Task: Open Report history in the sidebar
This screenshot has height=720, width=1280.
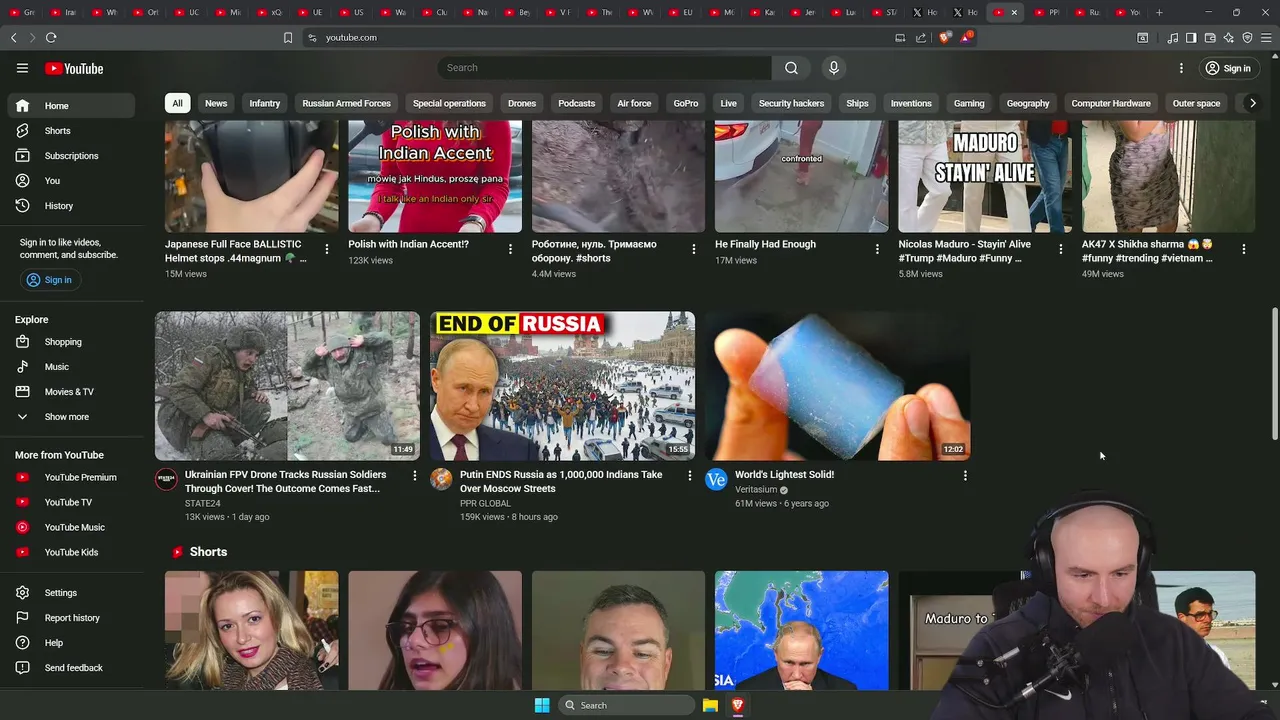Action: [70, 618]
